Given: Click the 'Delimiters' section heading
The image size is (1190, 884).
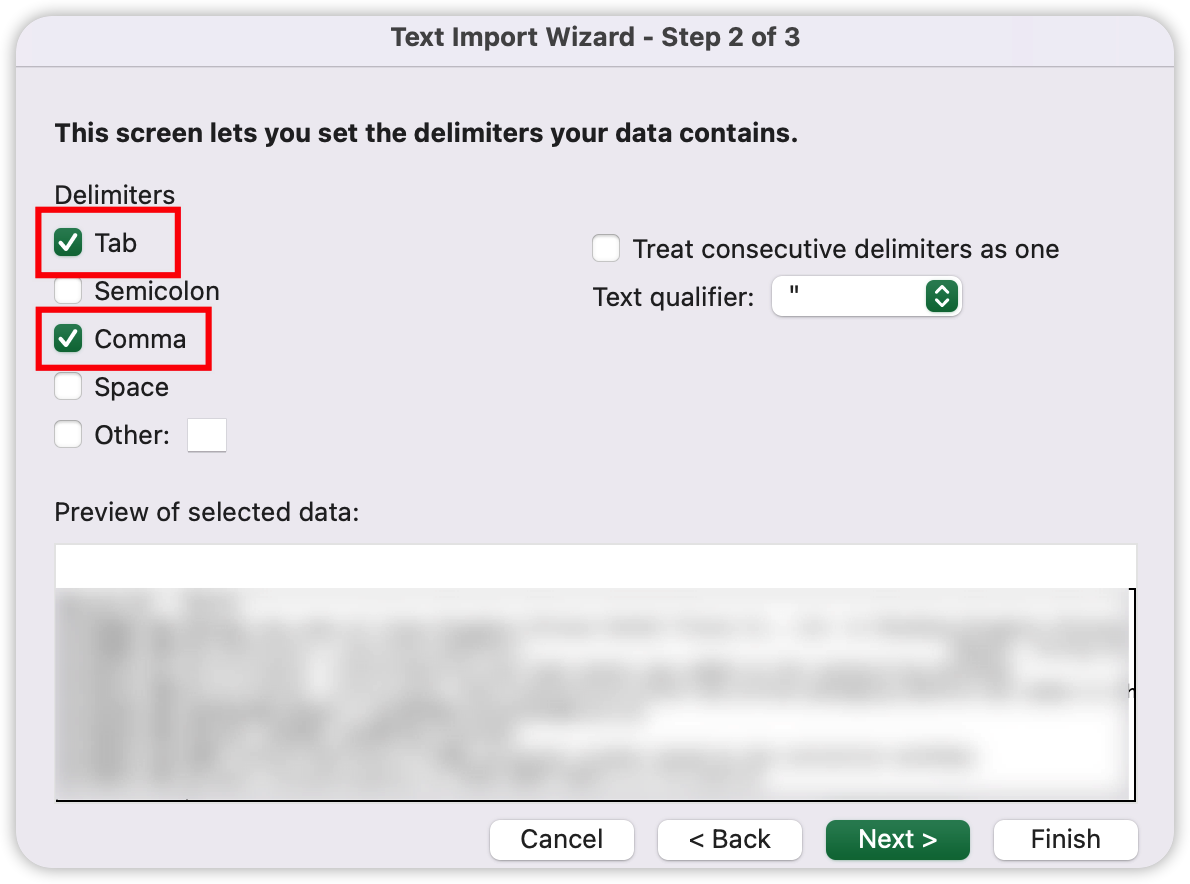Looking at the screenshot, I should click(x=114, y=195).
